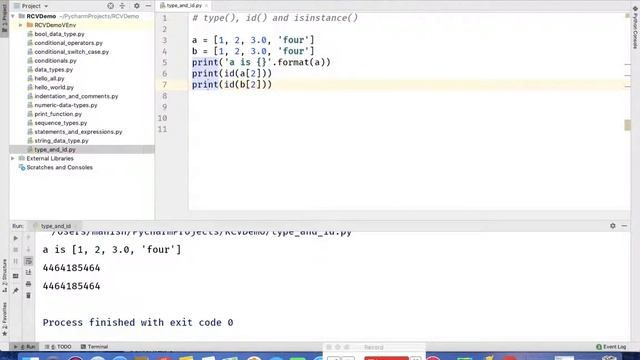This screenshot has width=640, height=360.
Task: Open the Run tool window tab
Action: (24, 347)
